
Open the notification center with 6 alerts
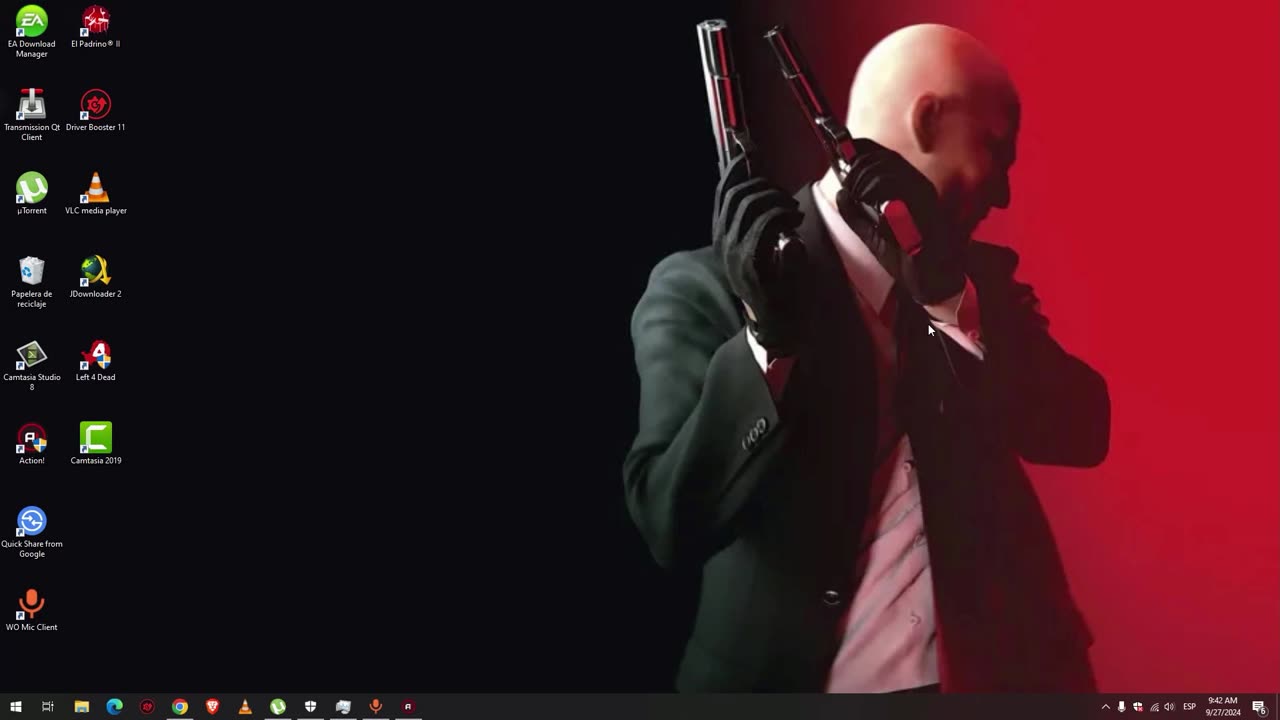[x=1260, y=707]
